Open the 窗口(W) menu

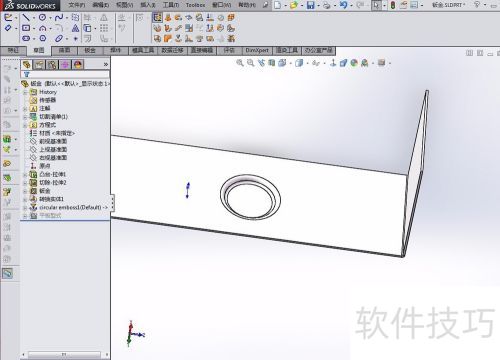pos(221,5)
